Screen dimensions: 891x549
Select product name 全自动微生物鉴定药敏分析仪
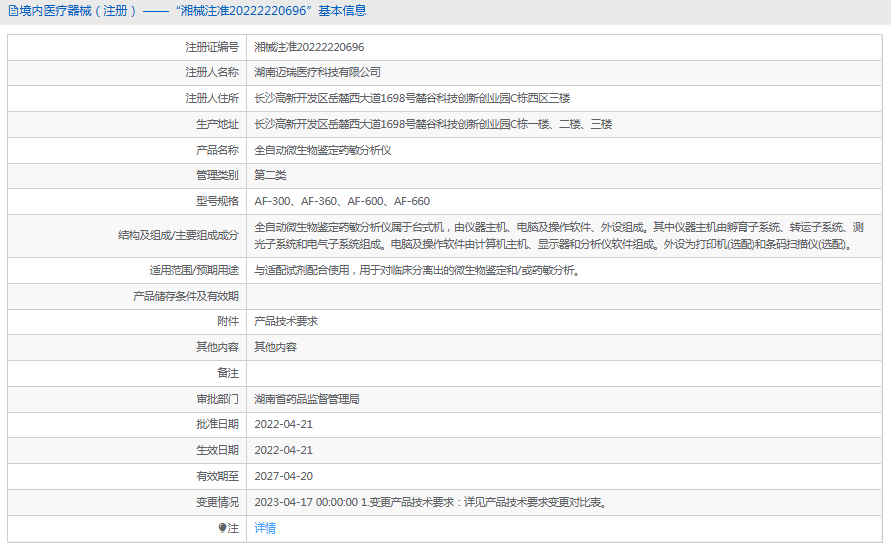pos(323,150)
